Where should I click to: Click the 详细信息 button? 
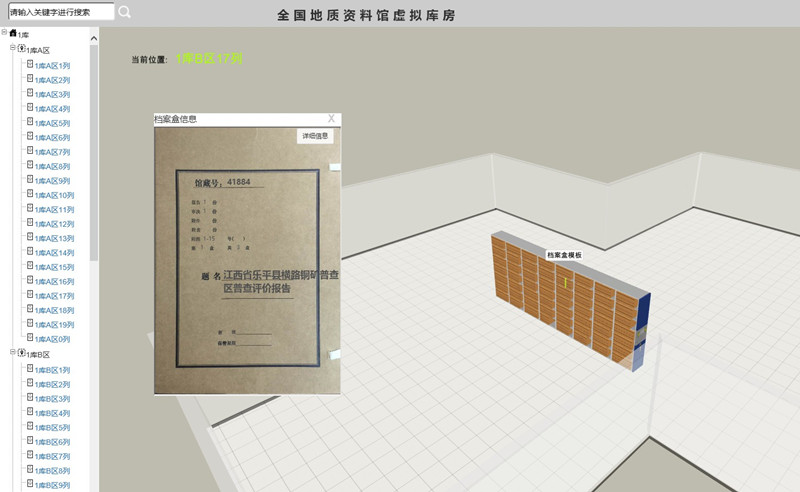315,136
